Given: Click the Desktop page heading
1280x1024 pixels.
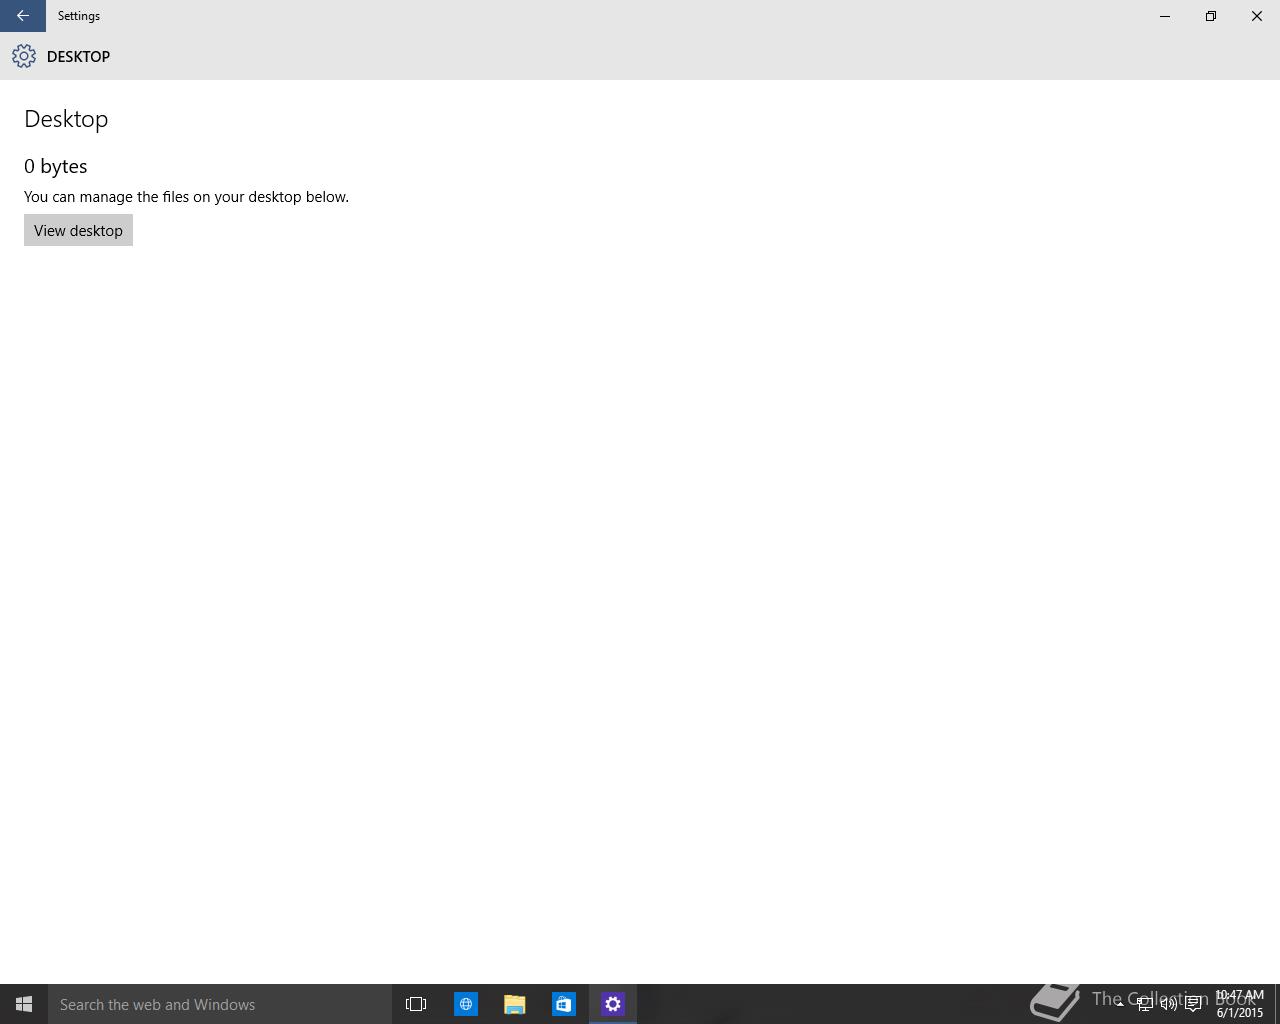Looking at the screenshot, I should click(66, 119).
